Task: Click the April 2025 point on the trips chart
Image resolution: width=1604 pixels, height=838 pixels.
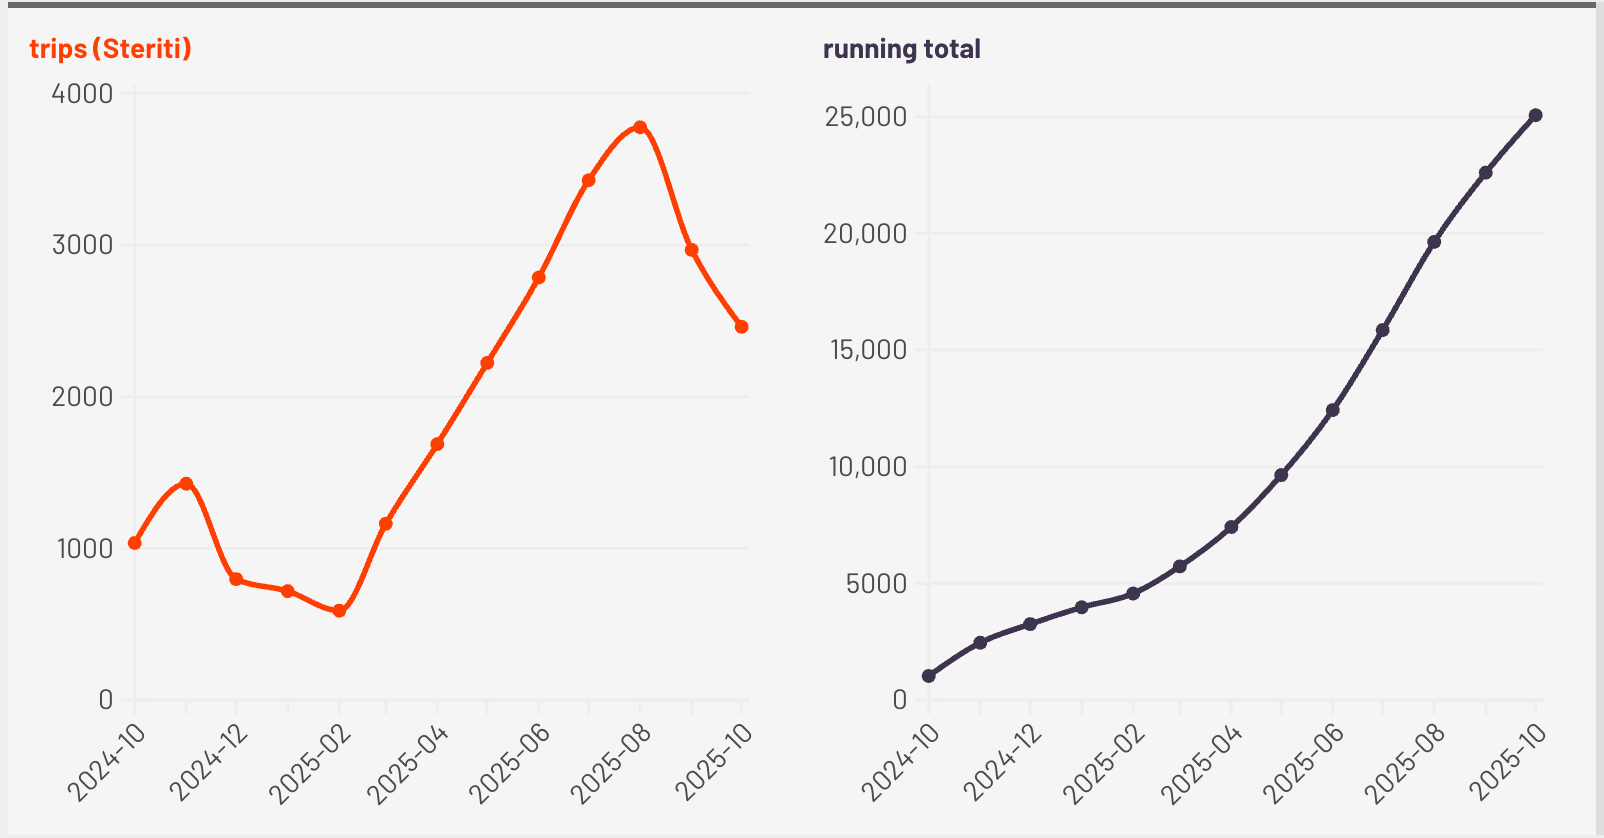Action: click(x=437, y=444)
